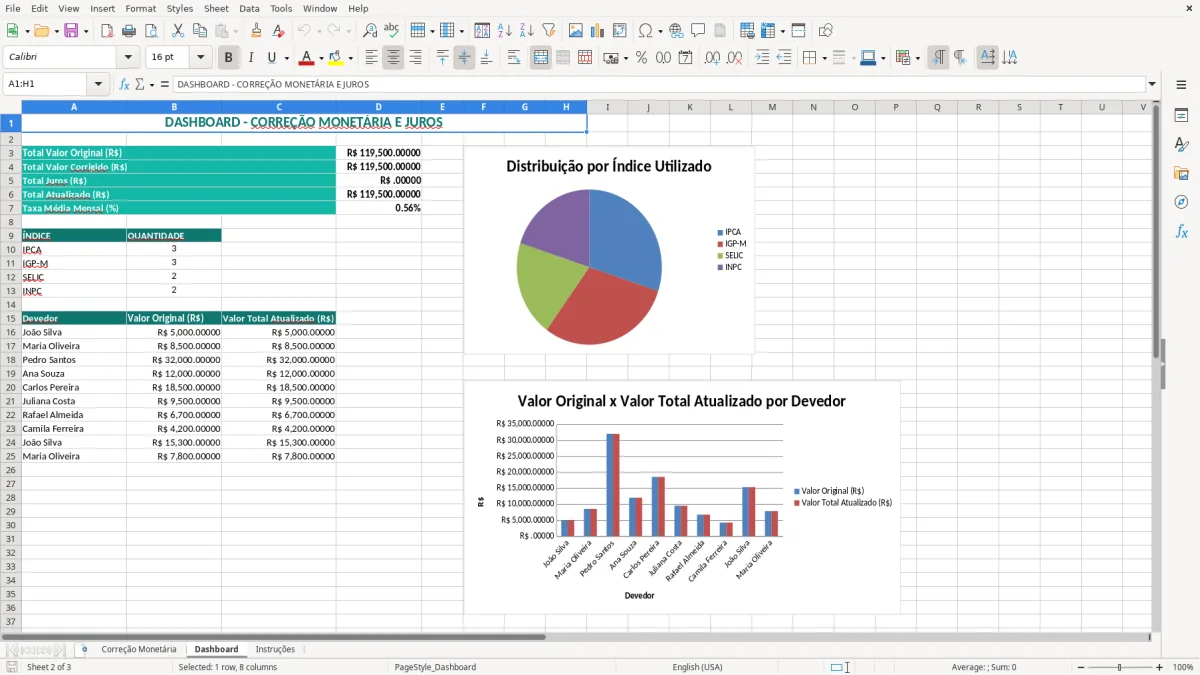
Task: Click the Insert Hyperlink globe icon
Action: coord(676,31)
